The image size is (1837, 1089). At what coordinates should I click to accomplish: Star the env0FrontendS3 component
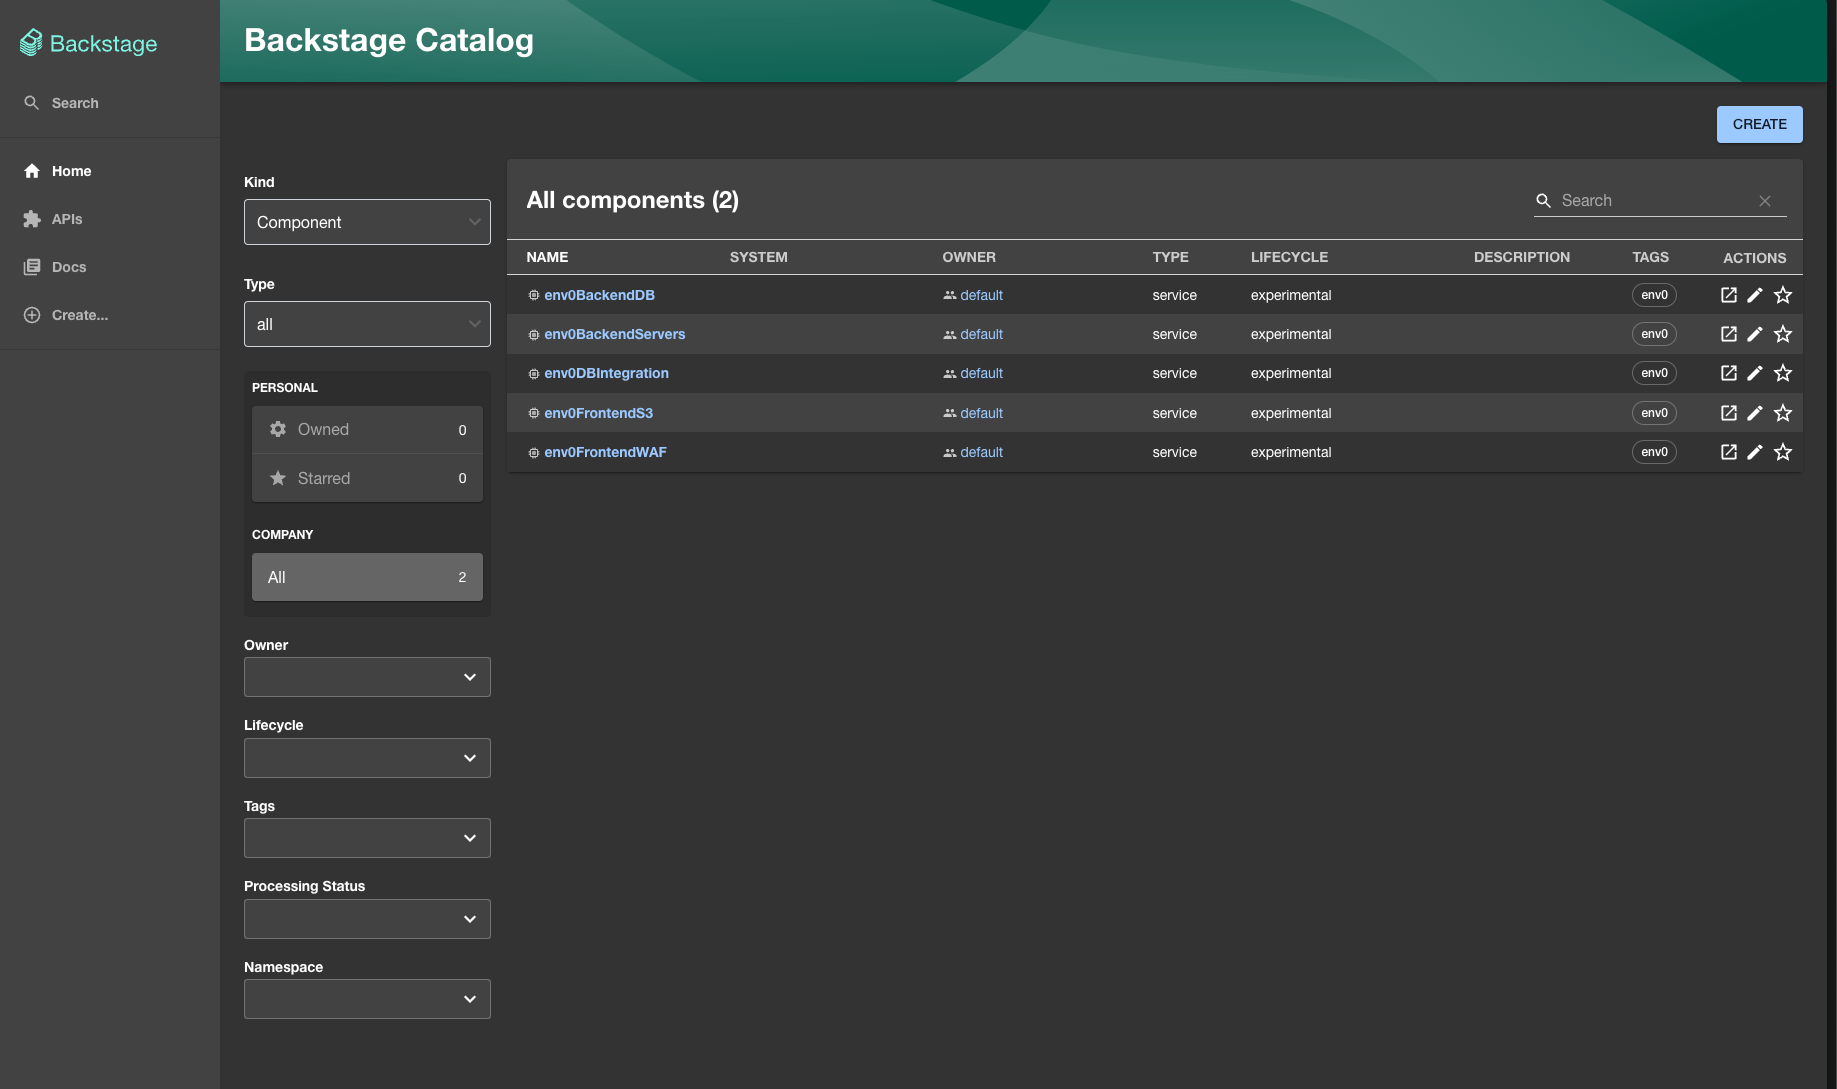tap(1783, 413)
